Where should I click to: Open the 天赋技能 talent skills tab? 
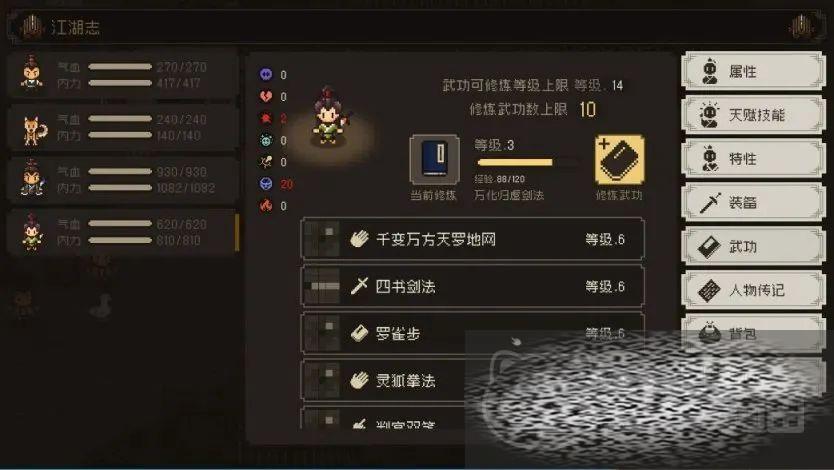pos(753,114)
